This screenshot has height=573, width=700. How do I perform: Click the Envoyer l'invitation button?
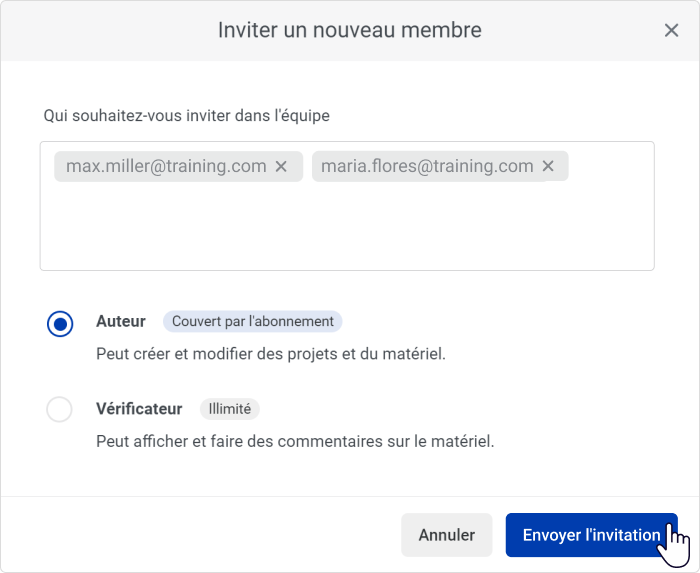(x=591, y=535)
